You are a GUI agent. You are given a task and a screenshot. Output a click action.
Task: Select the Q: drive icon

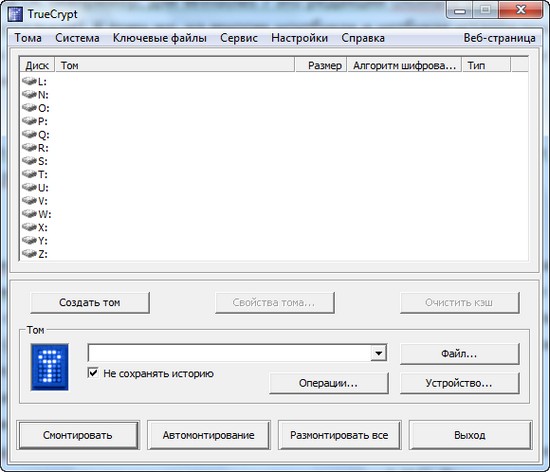click(x=29, y=134)
